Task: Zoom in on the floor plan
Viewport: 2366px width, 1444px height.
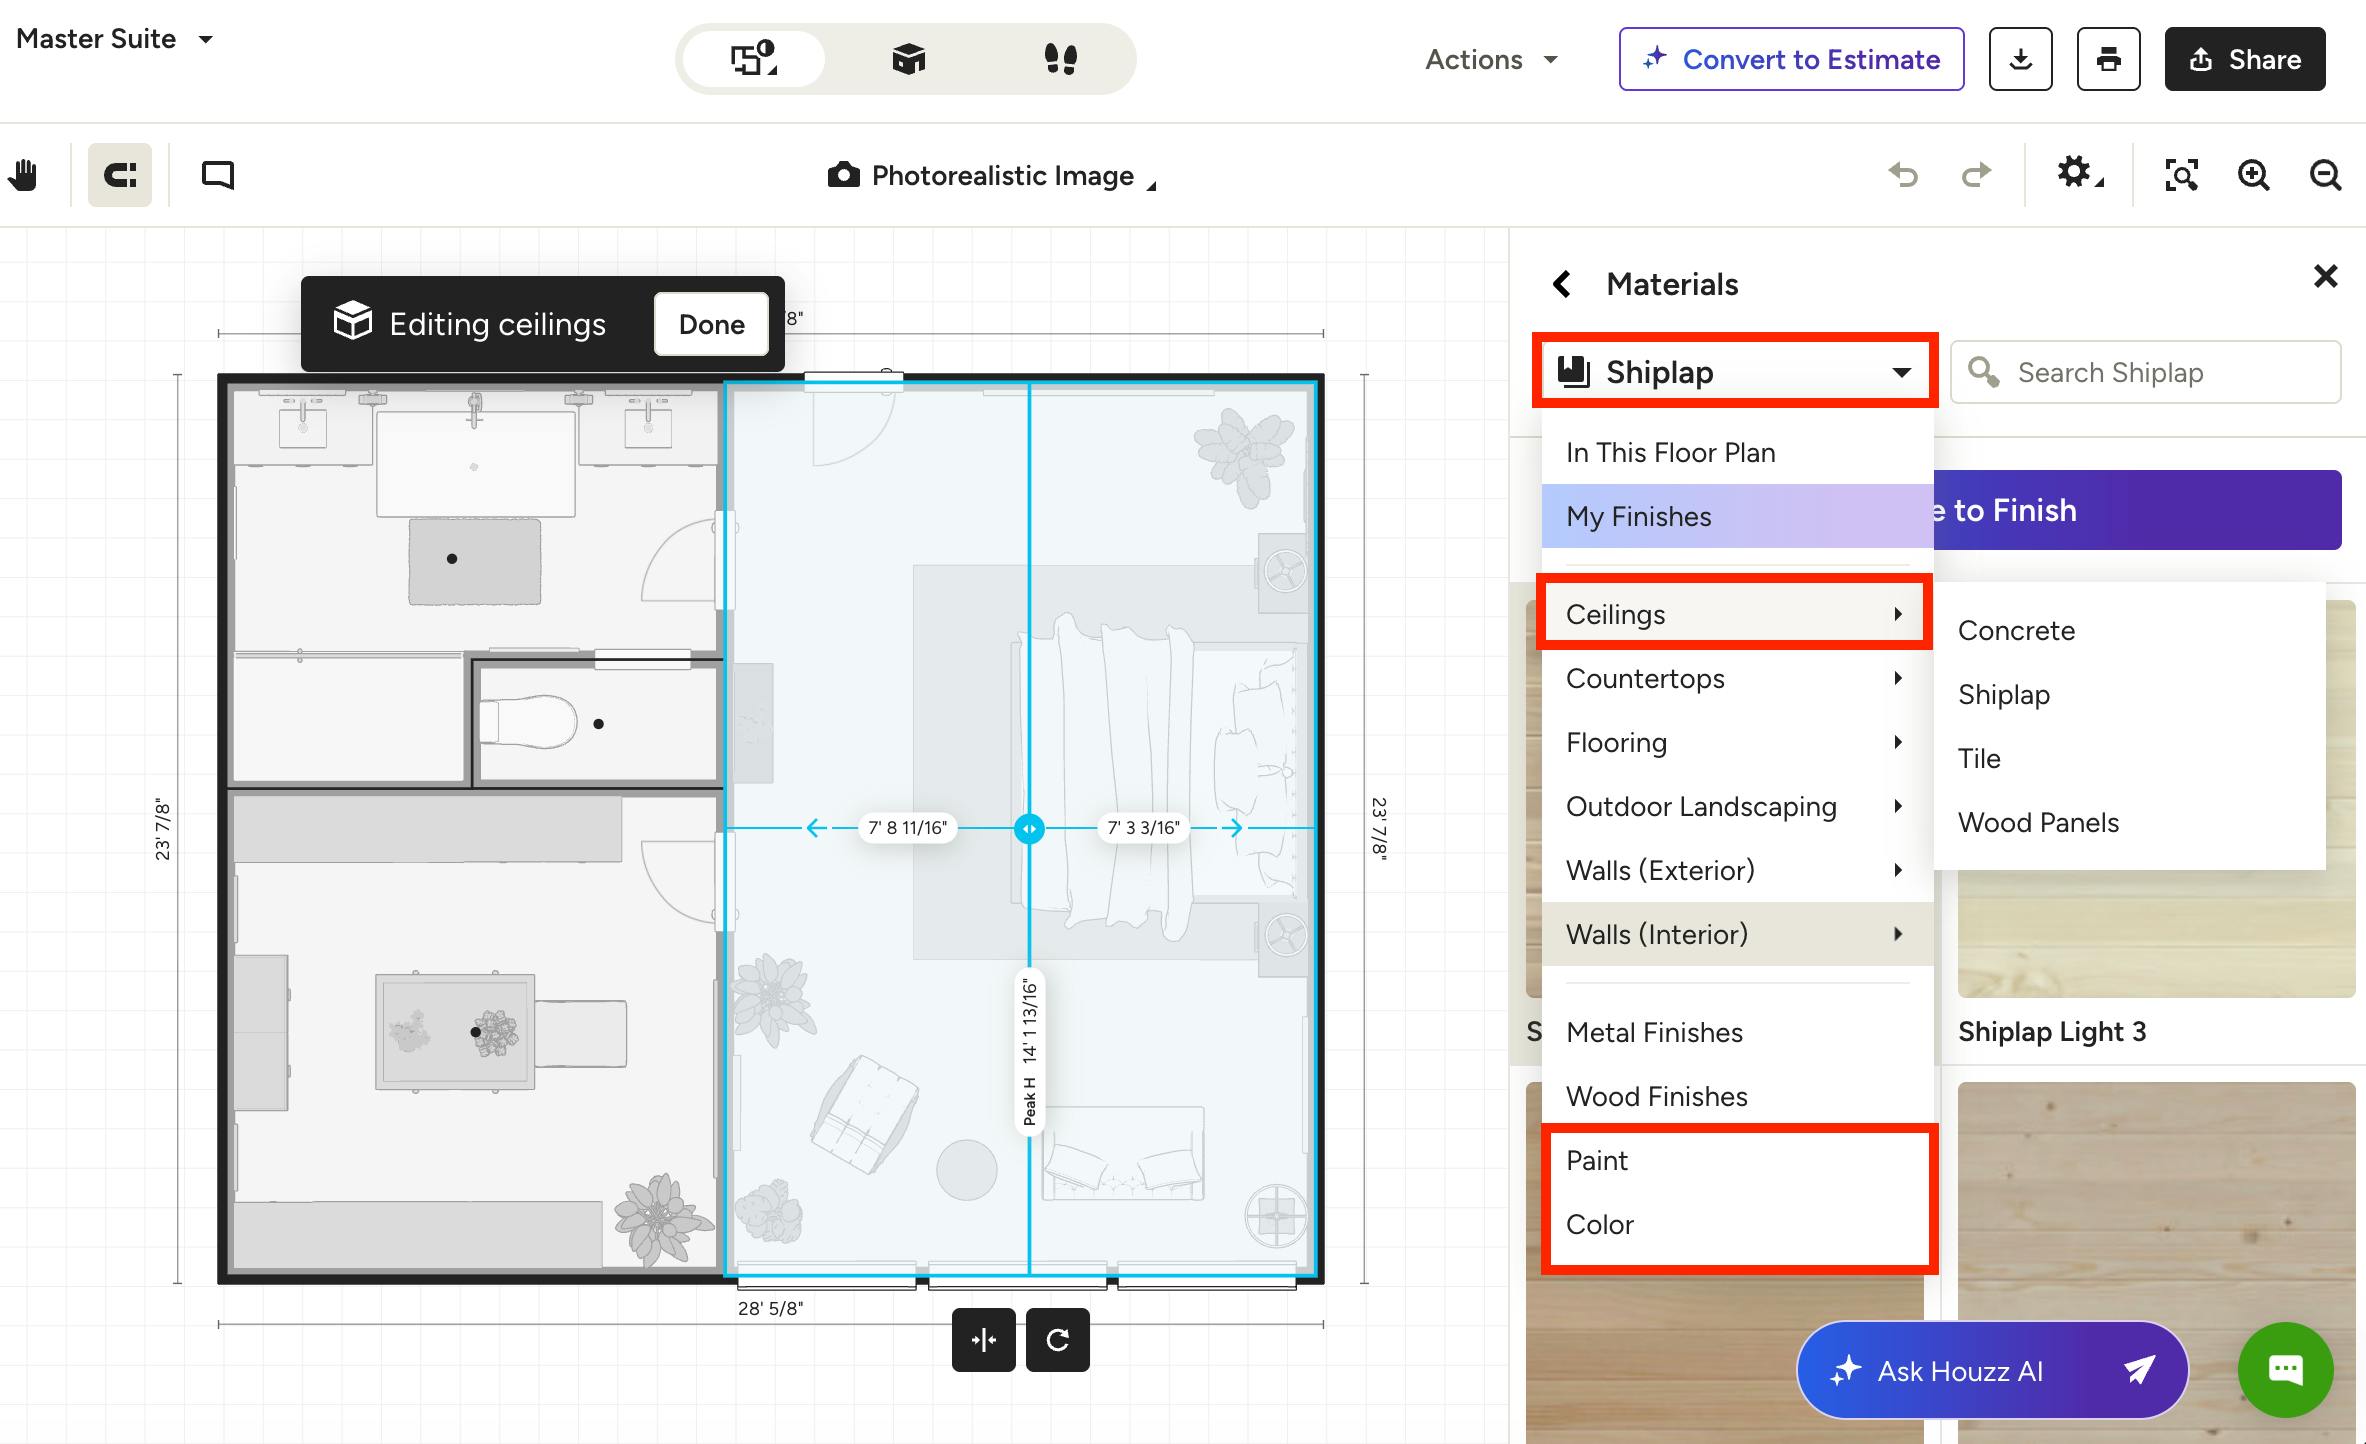Action: 2253,175
